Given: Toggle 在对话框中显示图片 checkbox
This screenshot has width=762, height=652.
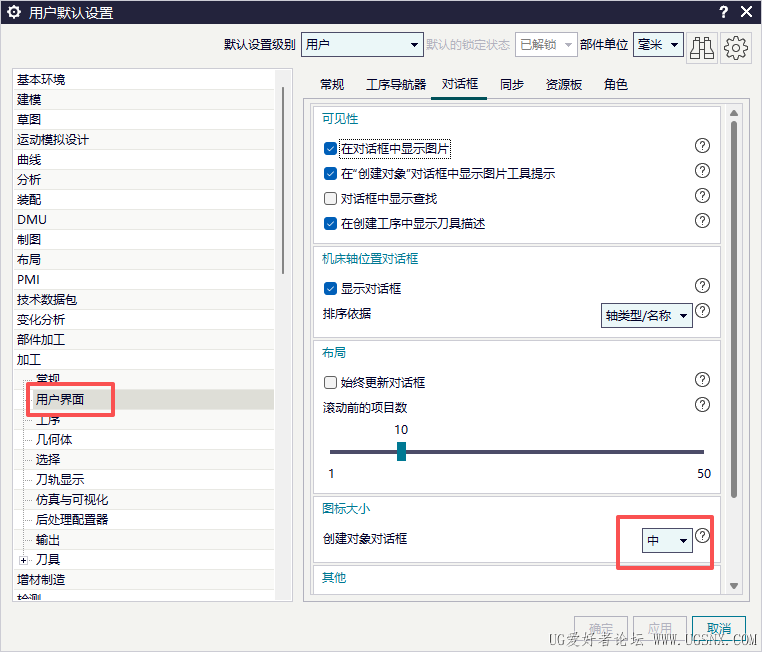Looking at the screenshot, I should [x=330, y=148].
